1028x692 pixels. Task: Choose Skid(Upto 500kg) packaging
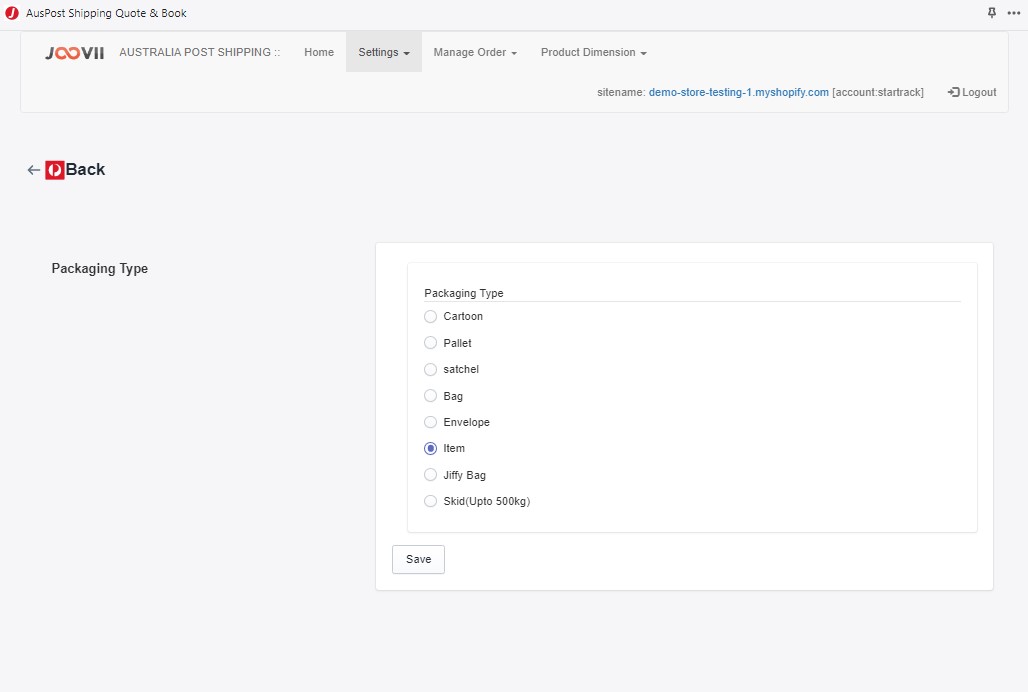click(x=430, y=500)
